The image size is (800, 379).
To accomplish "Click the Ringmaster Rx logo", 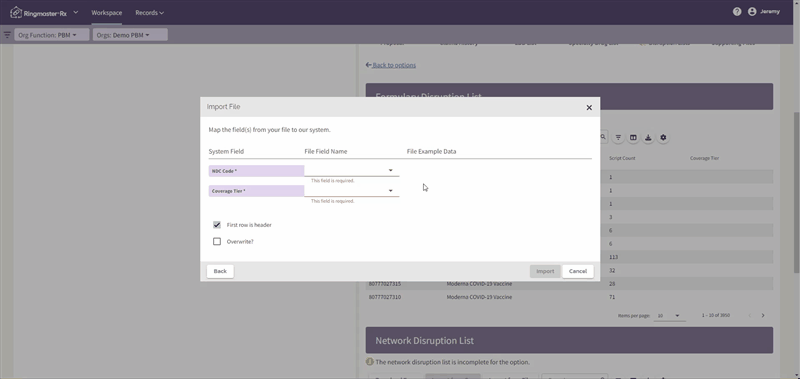I will [39, 12].
